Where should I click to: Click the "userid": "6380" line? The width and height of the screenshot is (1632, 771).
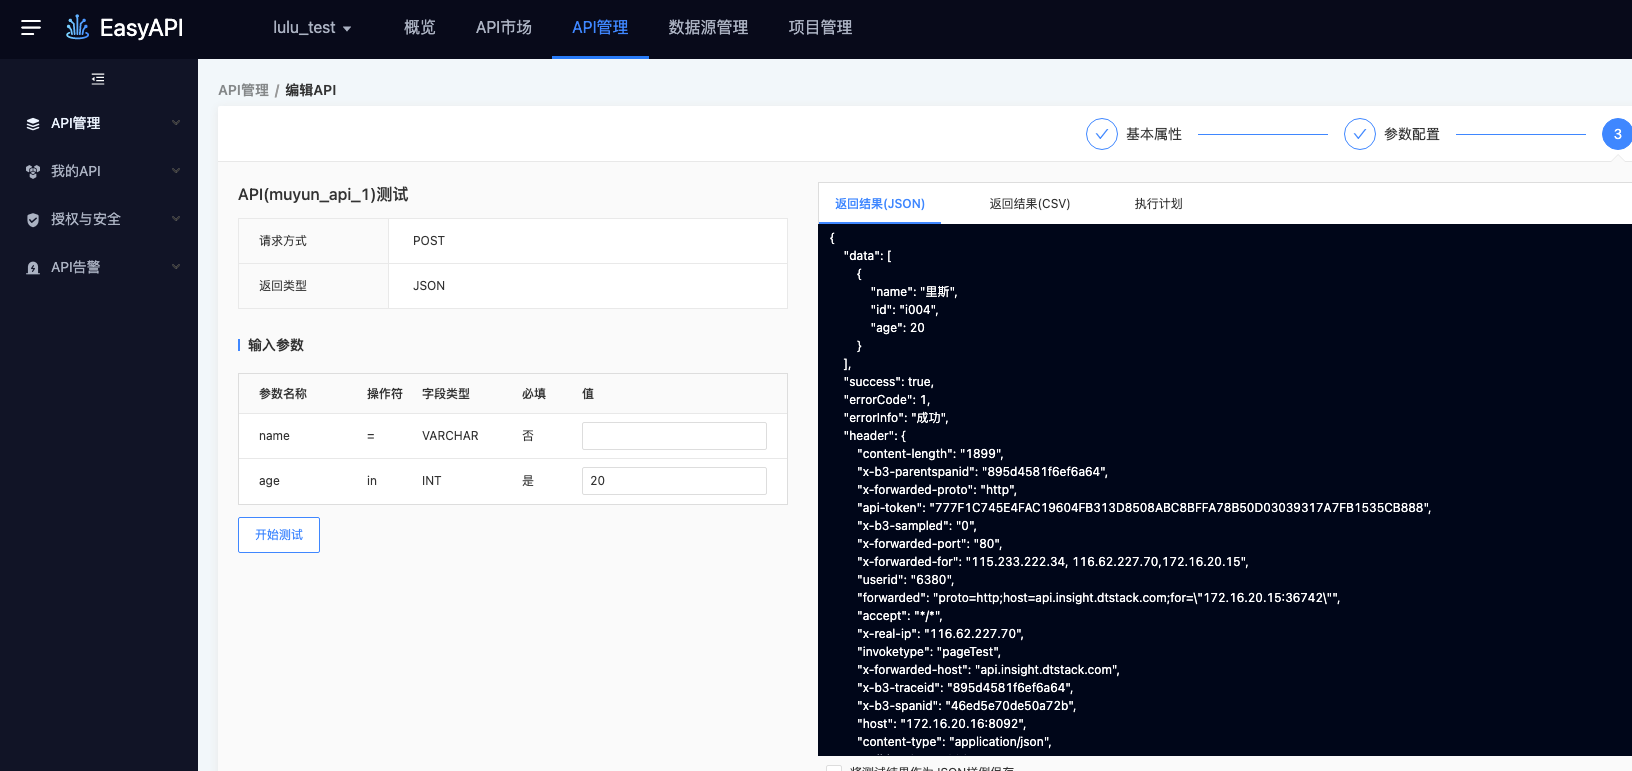906,580
